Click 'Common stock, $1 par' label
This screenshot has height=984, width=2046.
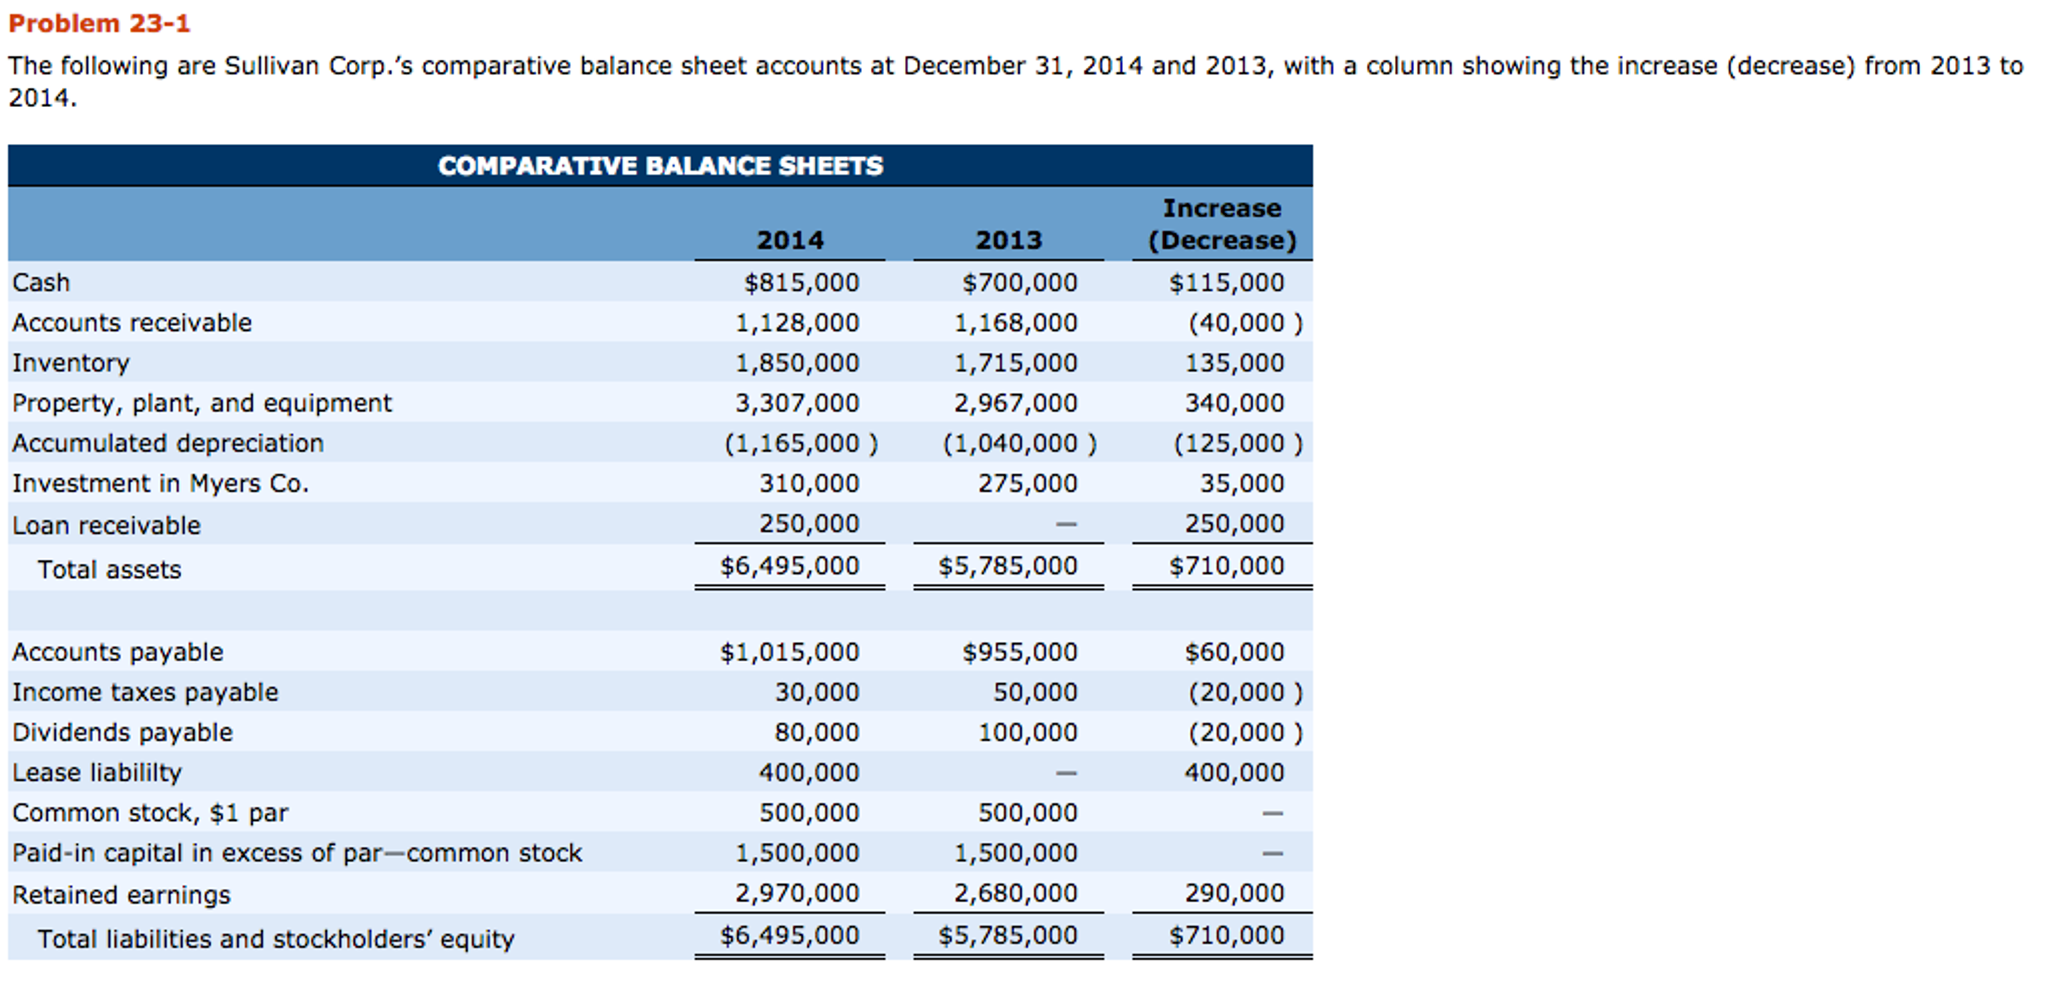pyautogui.click(x=150, y=813)
